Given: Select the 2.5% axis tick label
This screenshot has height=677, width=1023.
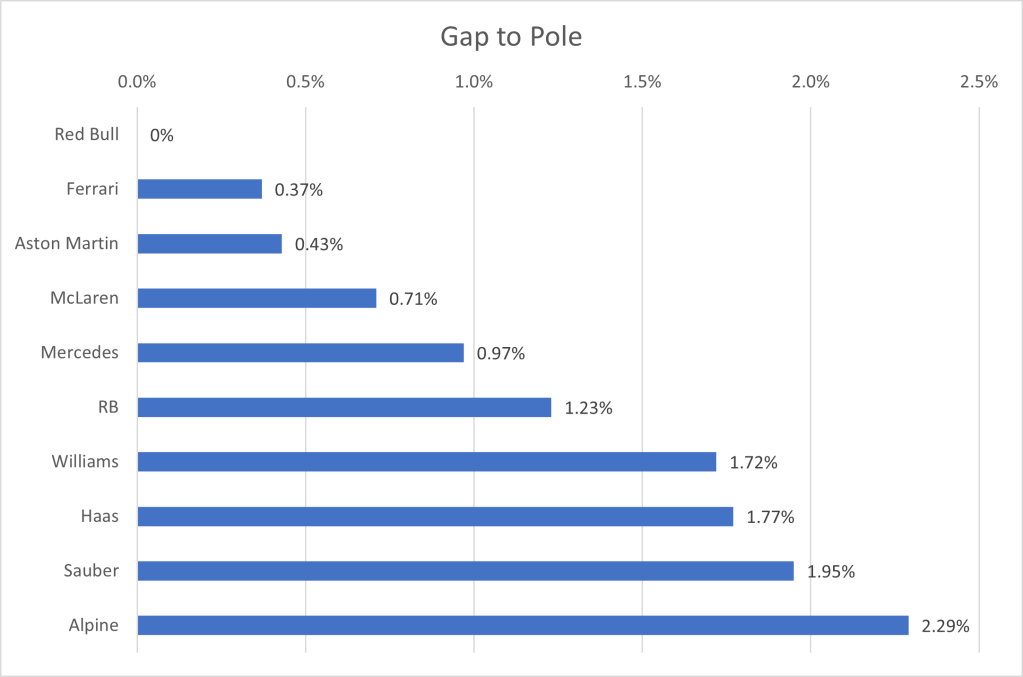Looking at the screenshot, I should click(978, 82).
